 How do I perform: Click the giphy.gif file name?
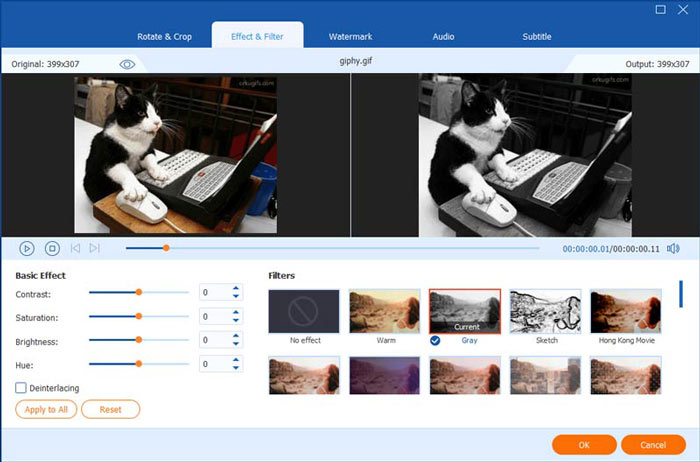pos(356,61)
